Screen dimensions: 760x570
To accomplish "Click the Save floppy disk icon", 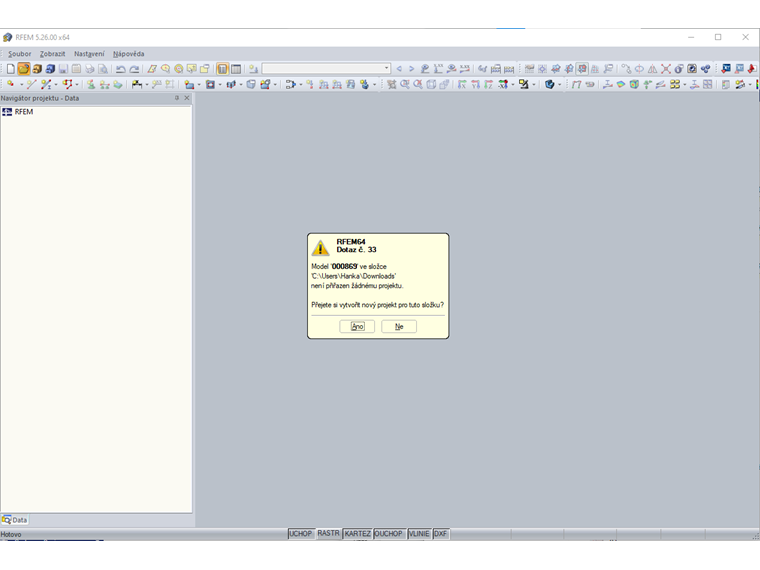I will point(63,69).
